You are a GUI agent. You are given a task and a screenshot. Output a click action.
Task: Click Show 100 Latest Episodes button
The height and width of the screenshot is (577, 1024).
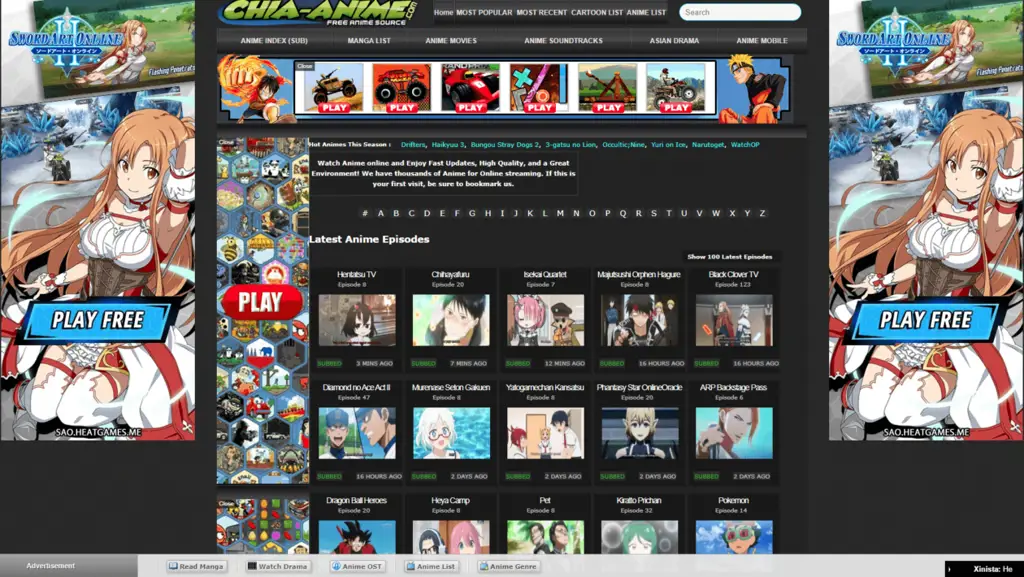pos(729,257)
